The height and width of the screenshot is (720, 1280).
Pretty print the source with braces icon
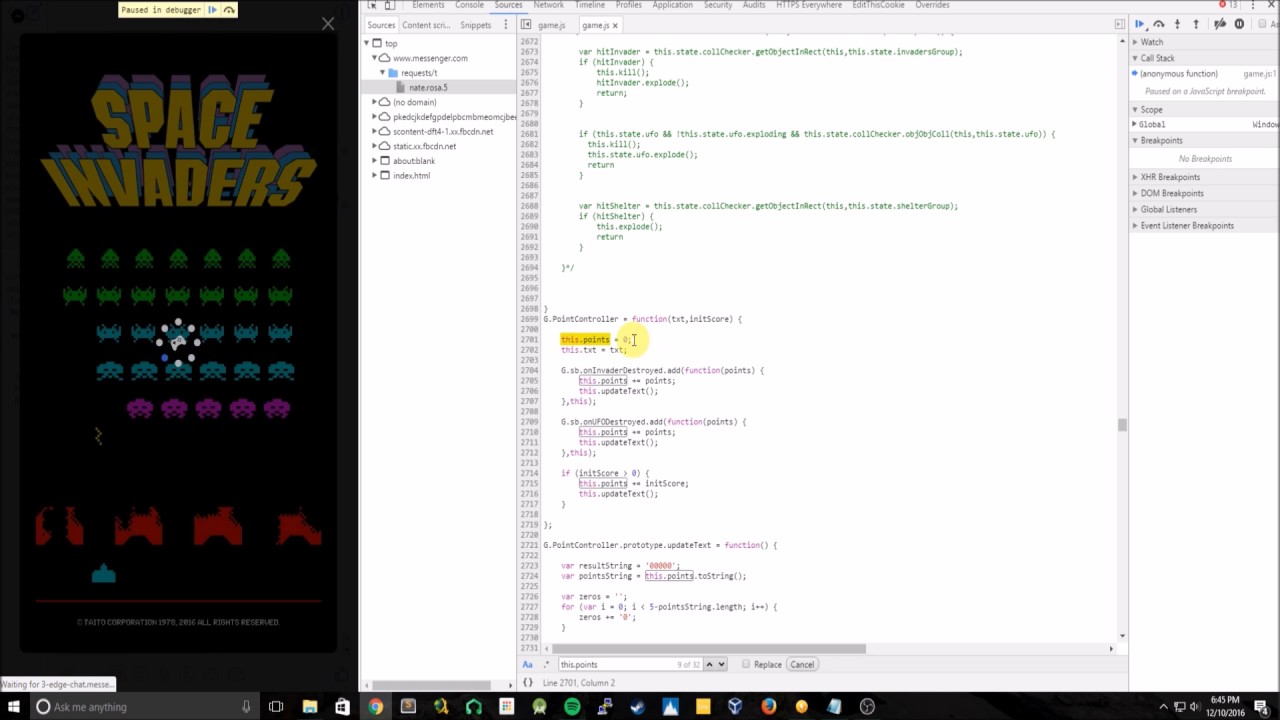[x=528, y=683]
